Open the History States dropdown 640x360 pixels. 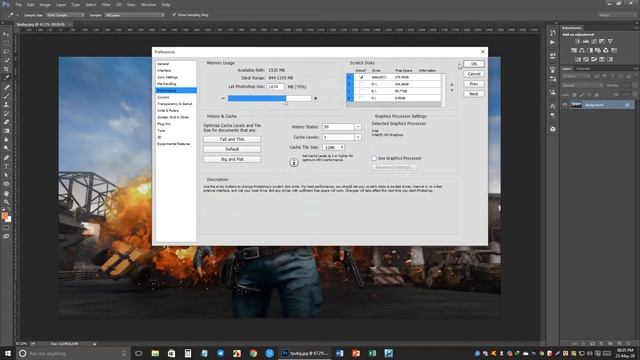coord(358,127)
